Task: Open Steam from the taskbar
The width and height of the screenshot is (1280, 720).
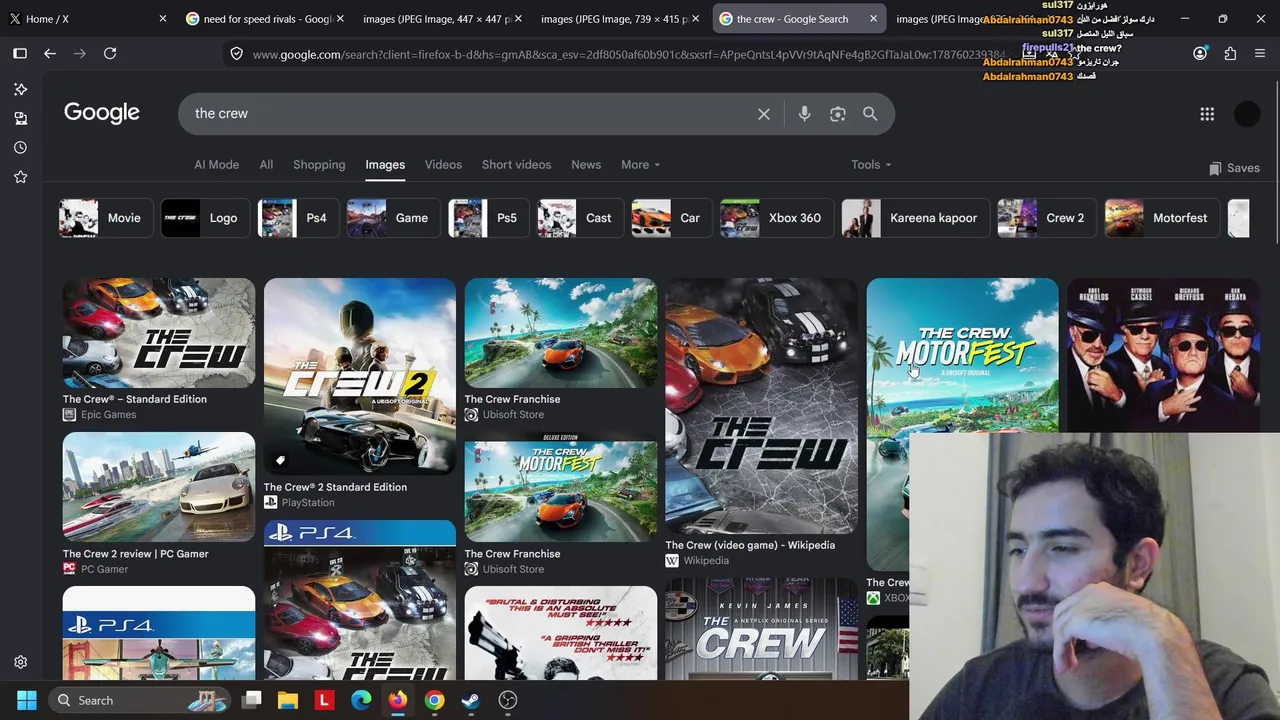Action: point(471,700)
